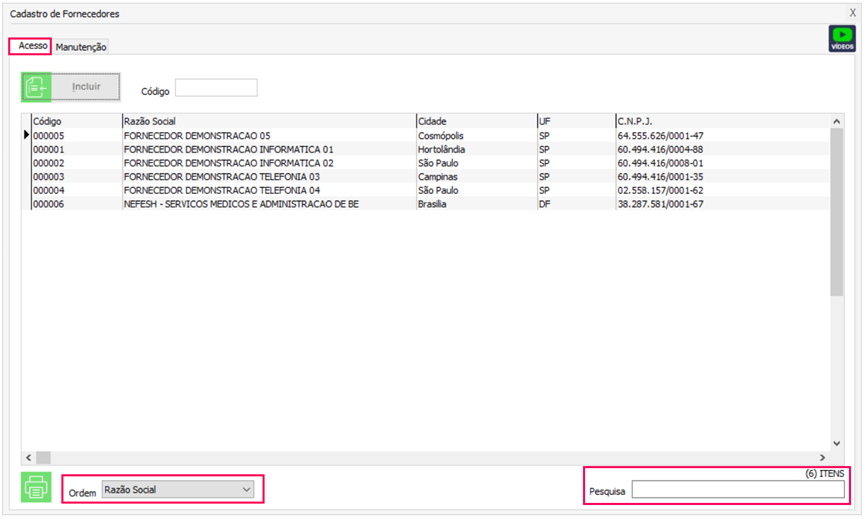Click the C.N.P.J. column header
866x520 pixels.
pos(720,121)
